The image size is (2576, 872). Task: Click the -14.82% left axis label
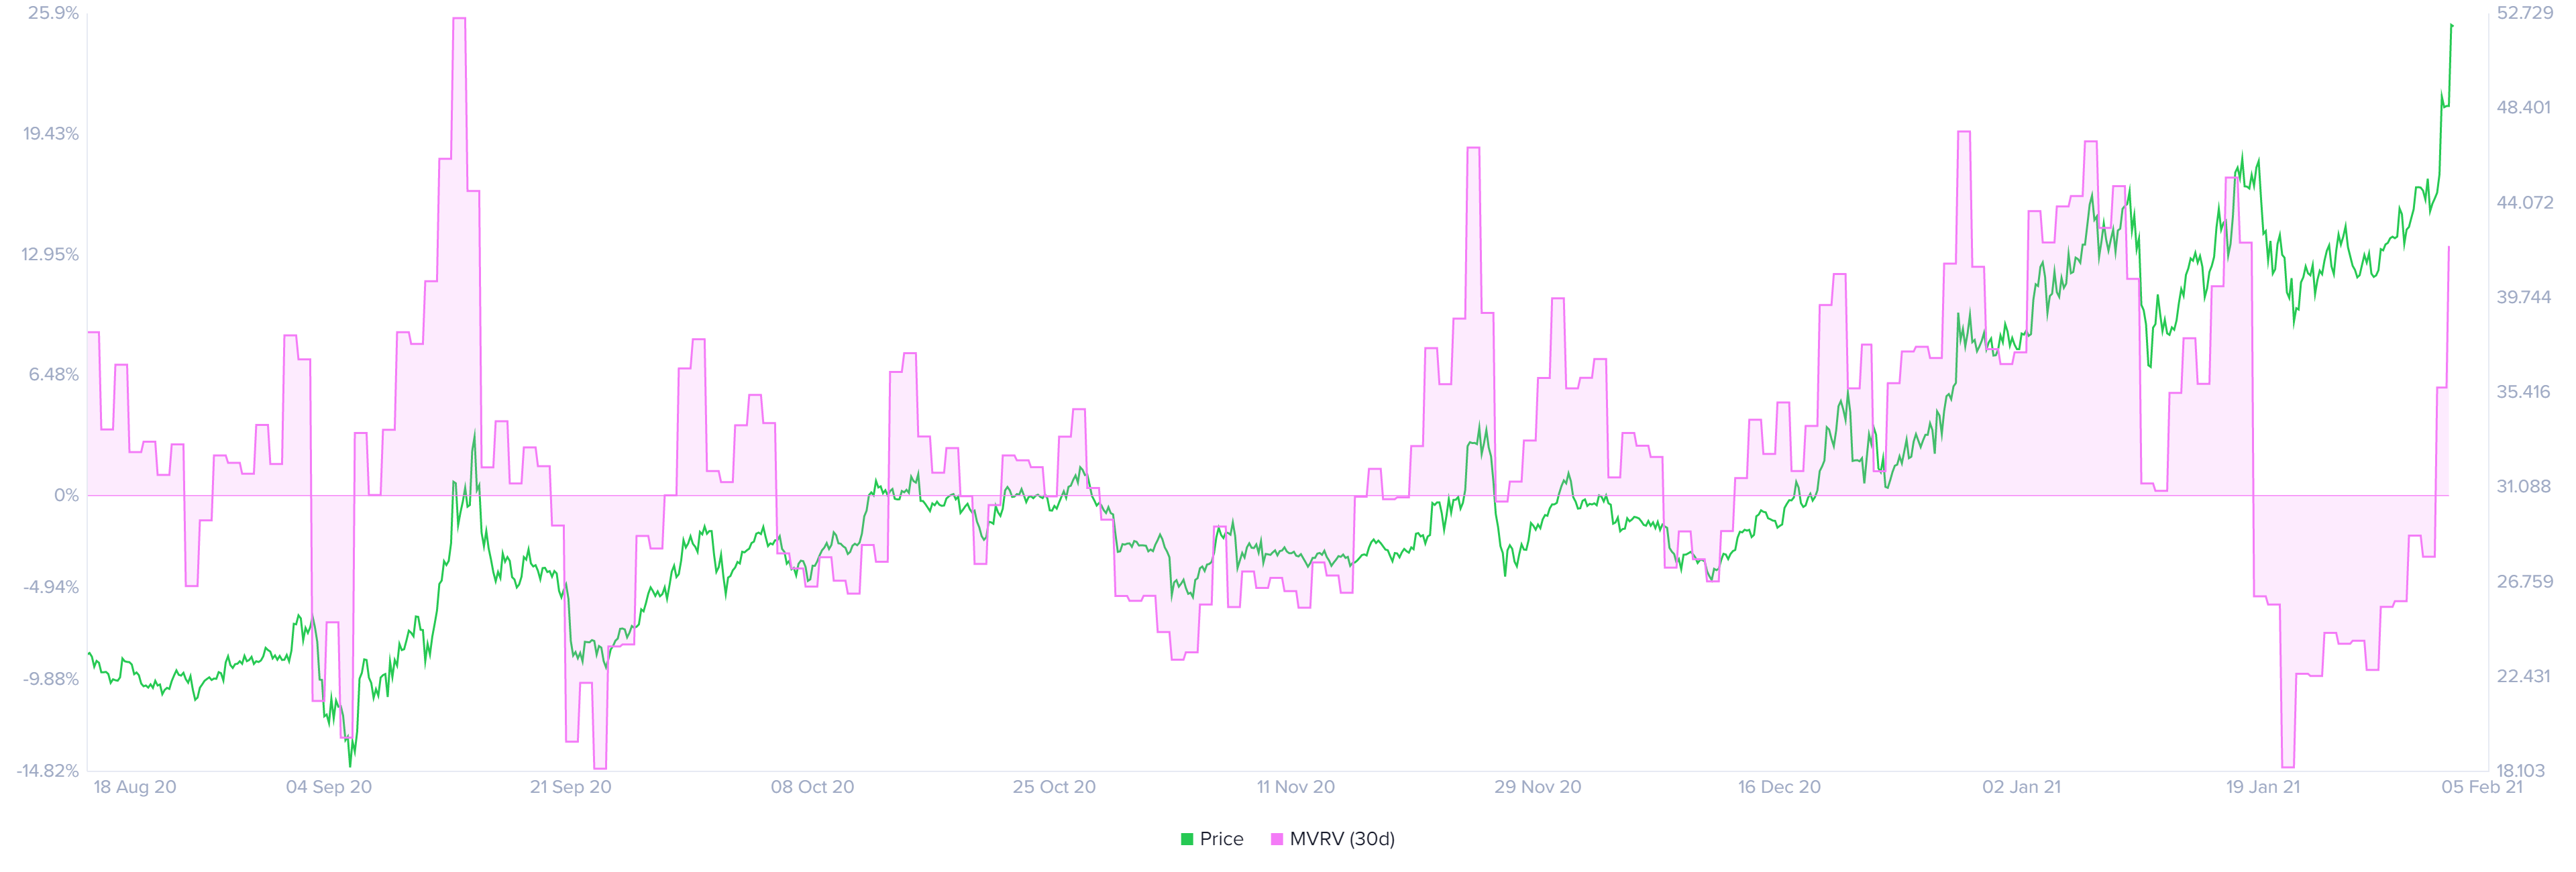[47, 771]
